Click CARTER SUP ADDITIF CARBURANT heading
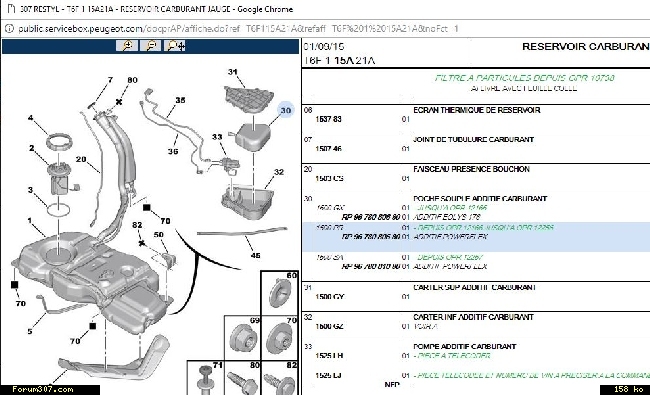This screenshot has width=650, height=395. point(475,287)
